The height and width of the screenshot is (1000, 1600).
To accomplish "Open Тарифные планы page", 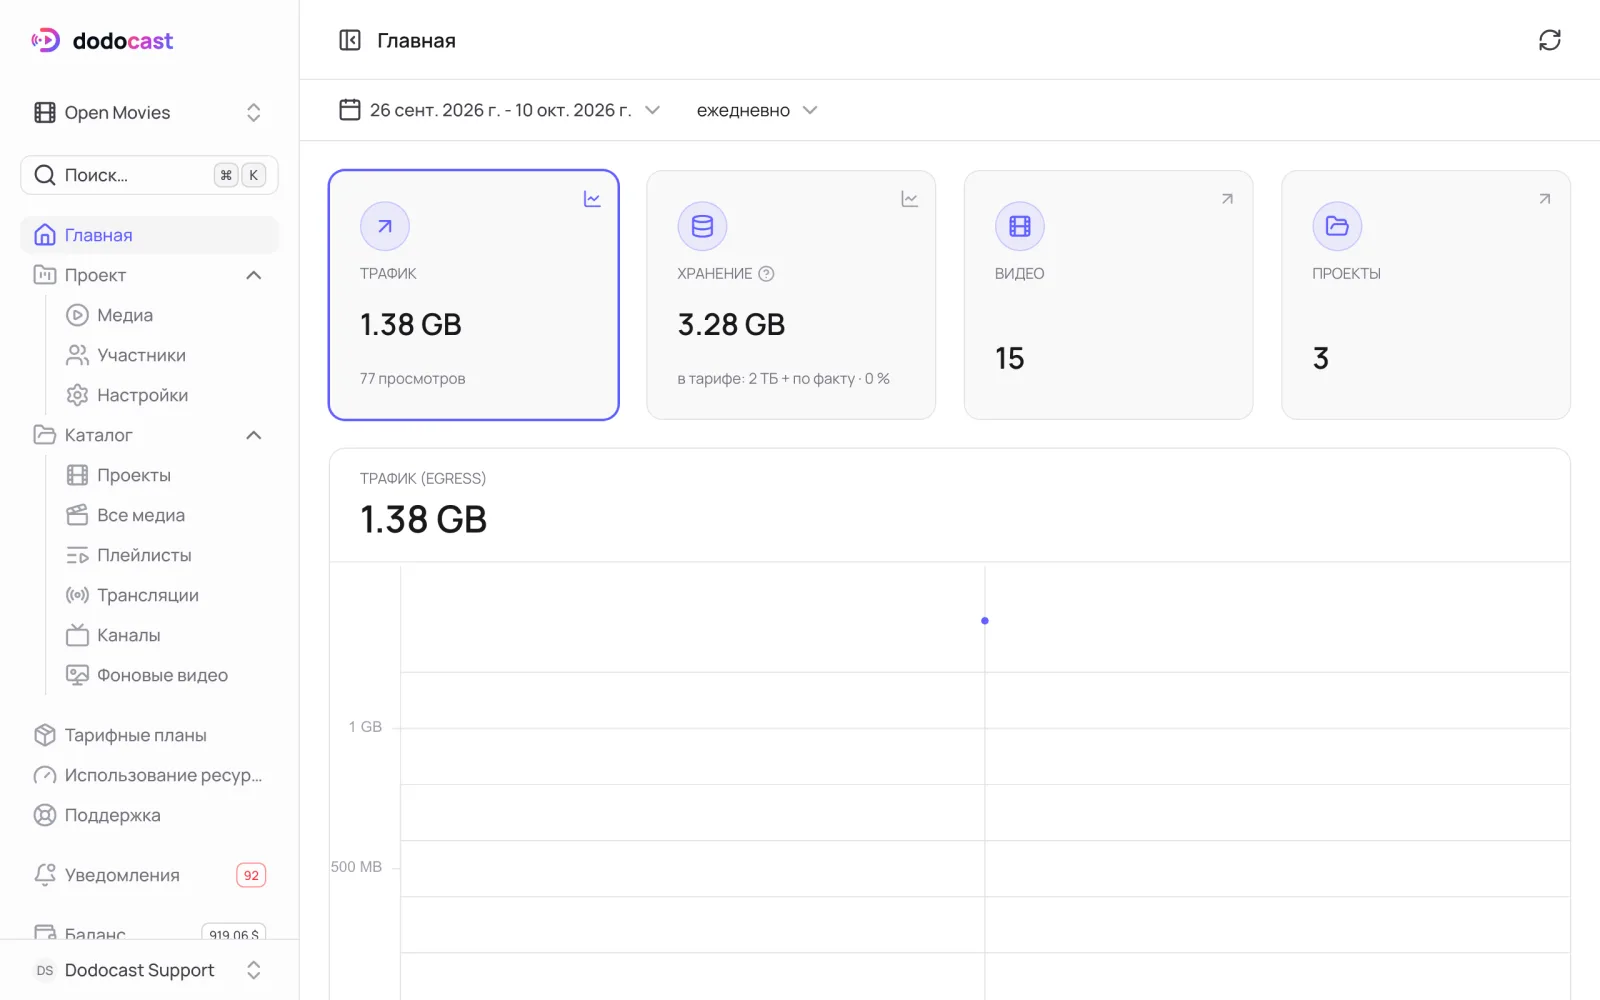I will coord(150,735).
